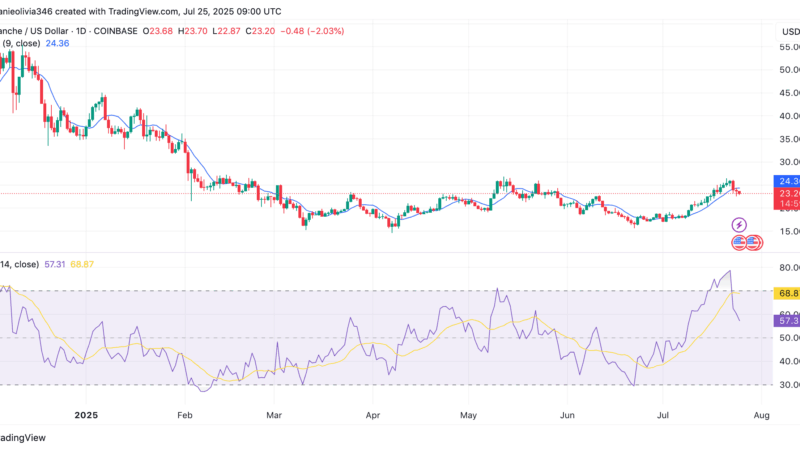Click the Aug label on time axis

[x=762, y=415]
